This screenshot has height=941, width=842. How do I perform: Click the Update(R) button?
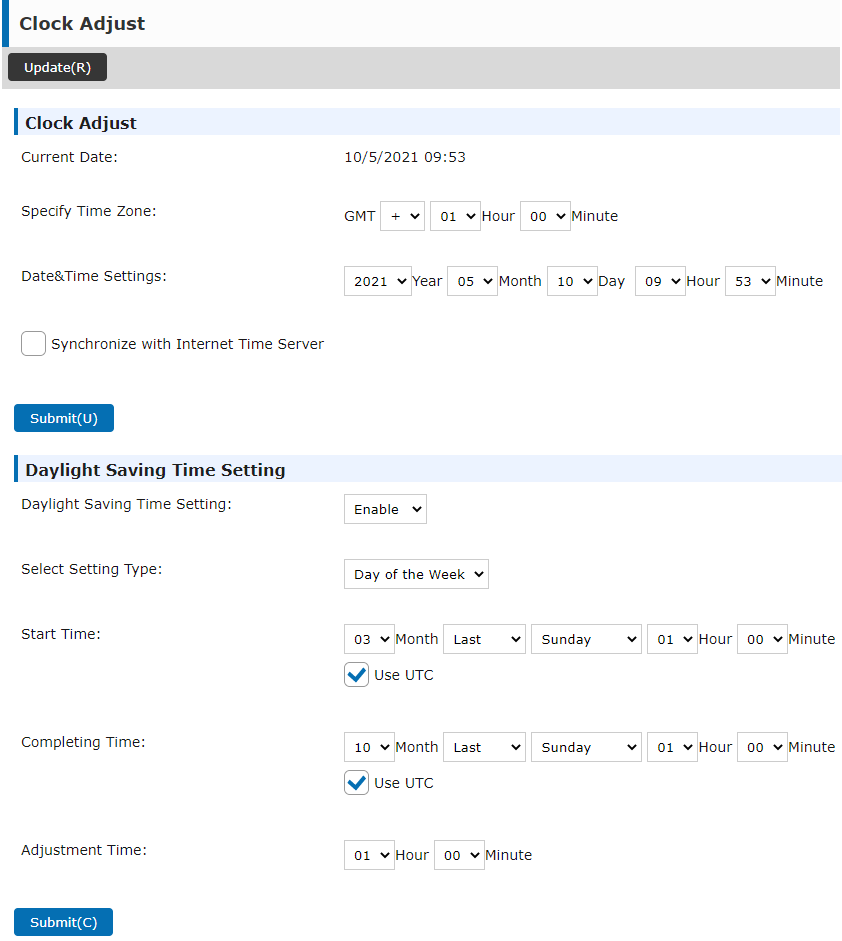pyautogui.click(x=57, y=67)
